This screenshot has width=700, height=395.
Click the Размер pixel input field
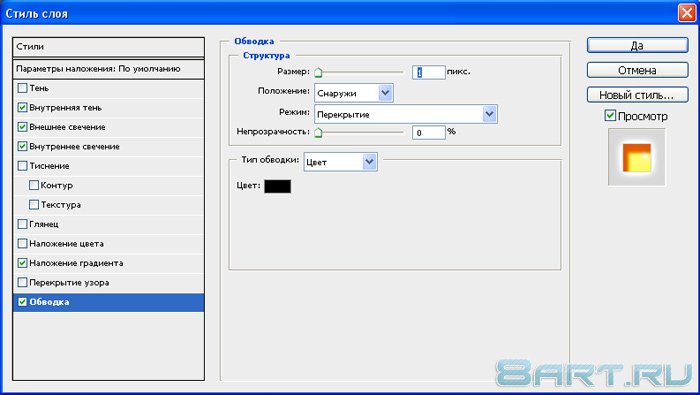point(429,72)
